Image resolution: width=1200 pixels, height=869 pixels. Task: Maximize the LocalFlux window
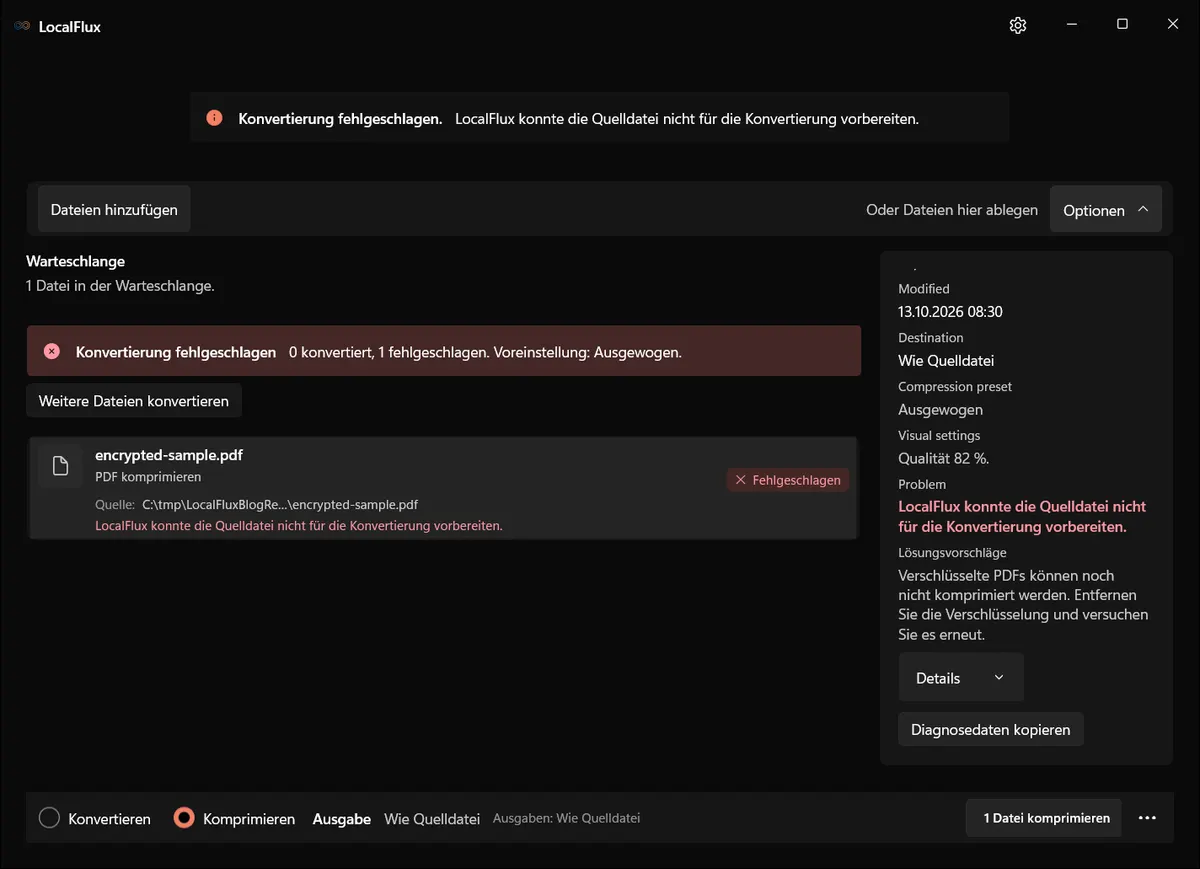tap(1122, 25)
